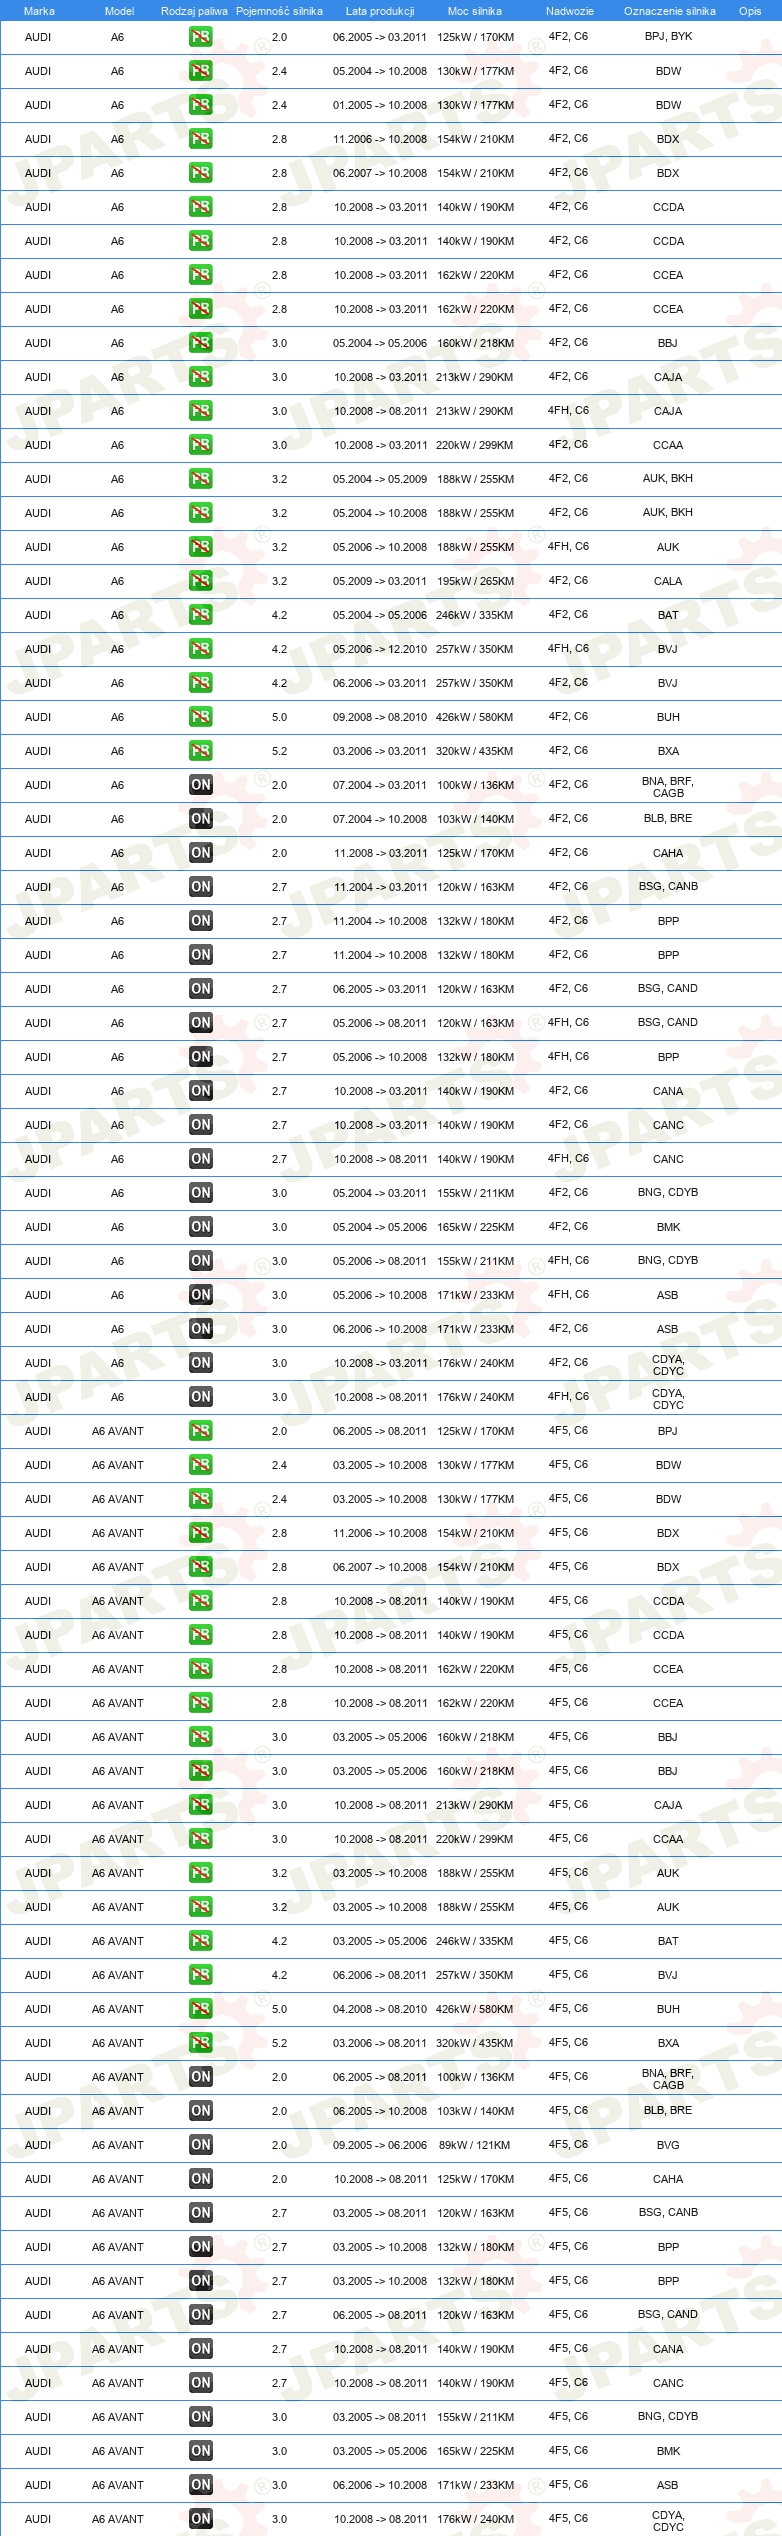
Task: Select power cell '89kW / 121KM'
Action: click(474, 2145)
